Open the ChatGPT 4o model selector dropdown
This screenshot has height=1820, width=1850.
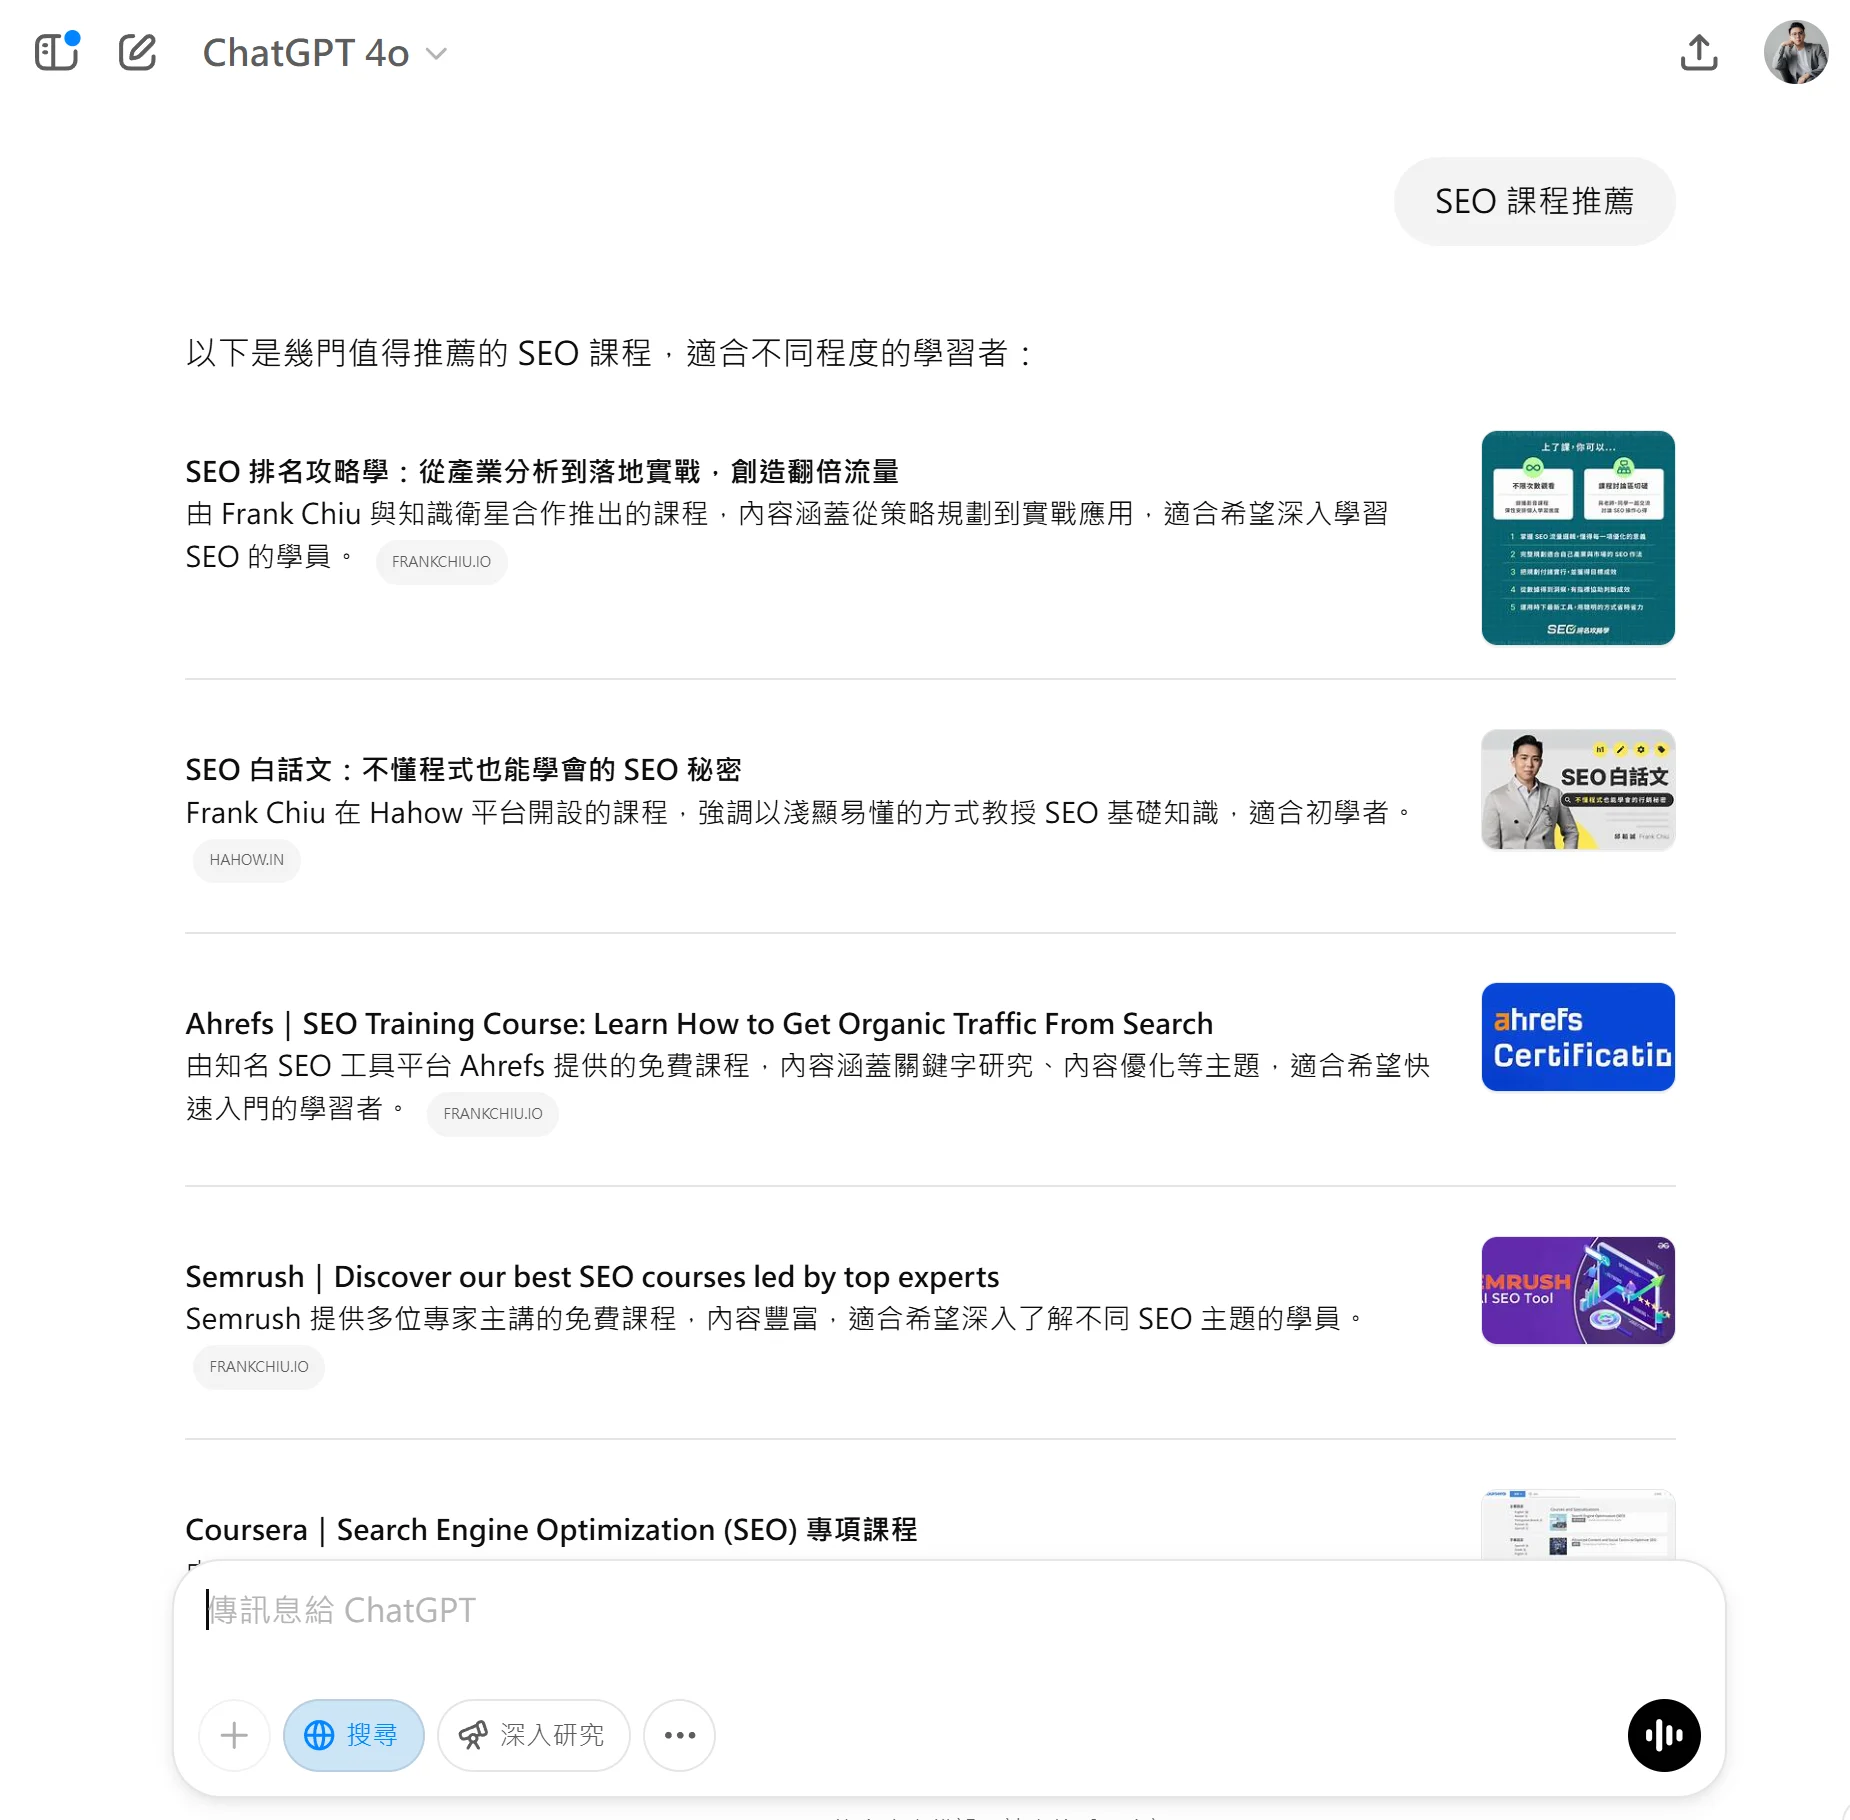(322, 52)
